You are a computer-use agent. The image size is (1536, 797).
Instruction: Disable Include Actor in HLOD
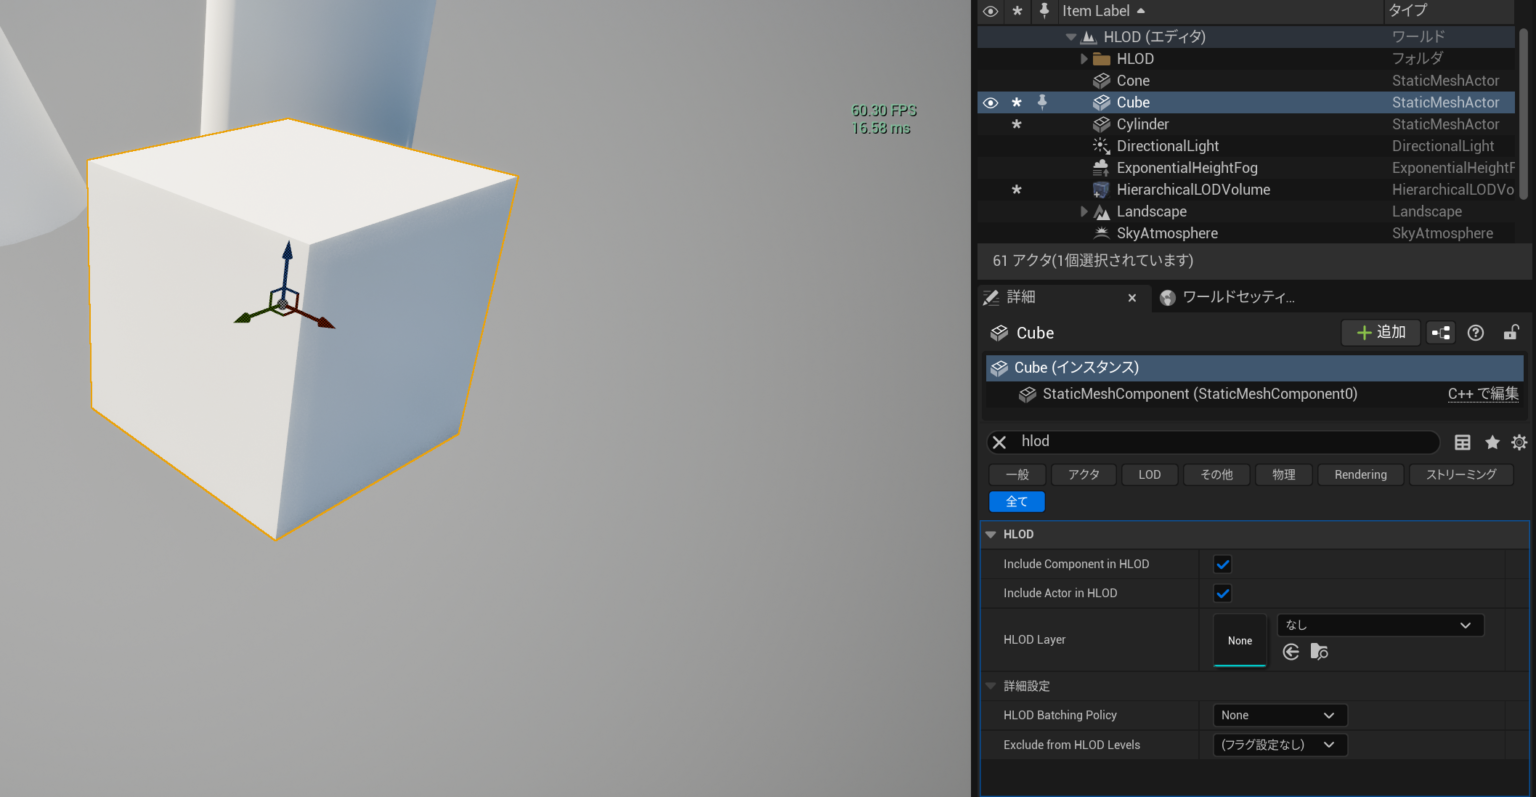(1222, 593)
